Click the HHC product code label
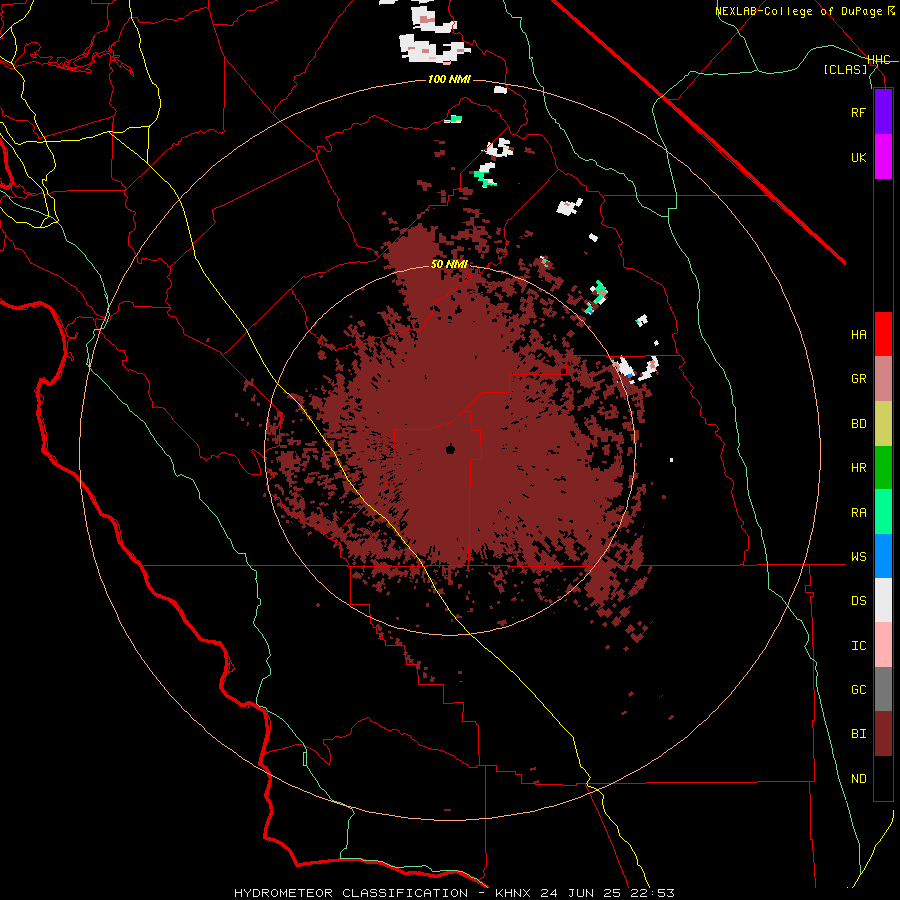This screenshot has height=900, width=900. pos(878,60)
